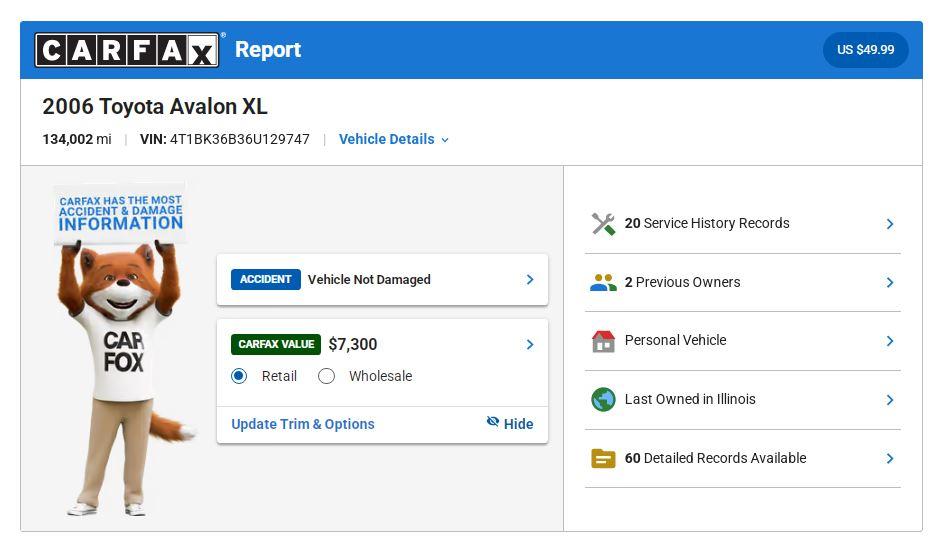Open Vehicle Not Damaged chevron arrow

(x=530, y=280)
